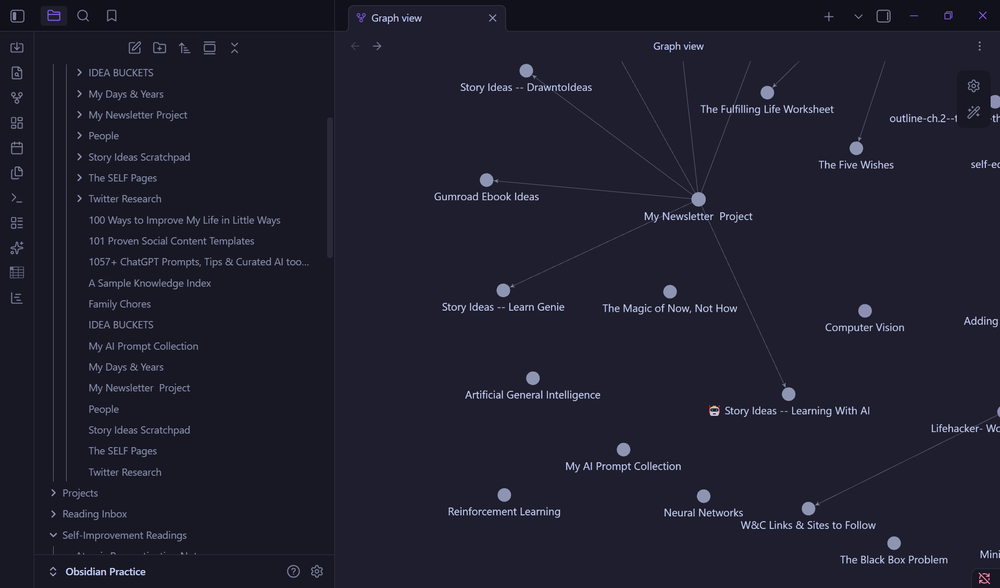
Task: Click the checklist ribbon icon
Action: [17, 223]
